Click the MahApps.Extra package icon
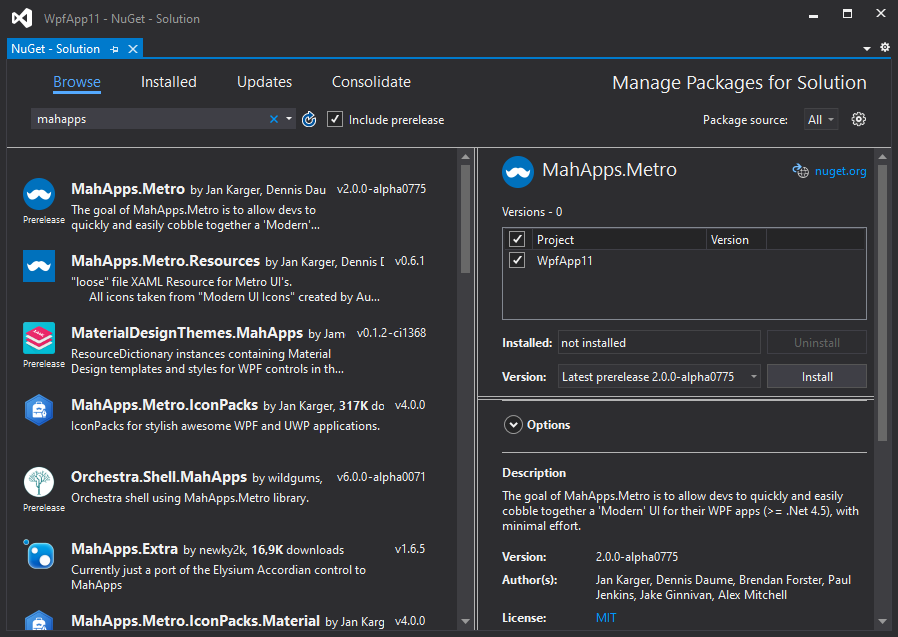 39,555
